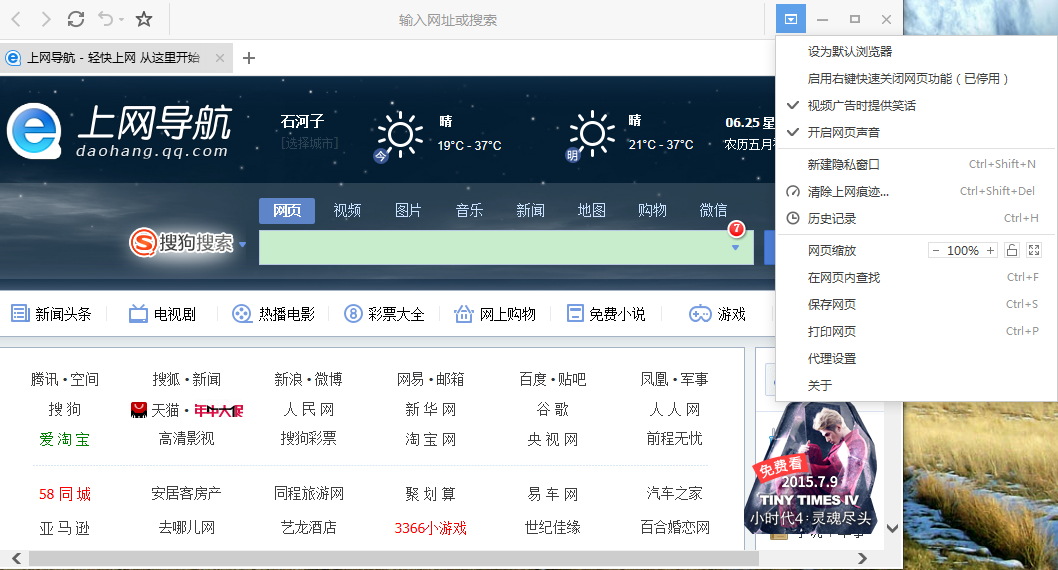Image resolution: width=1058 pixels, height=570 pixels.
Task: Open the 3366小游戏 link
Action: coord(430,528)
